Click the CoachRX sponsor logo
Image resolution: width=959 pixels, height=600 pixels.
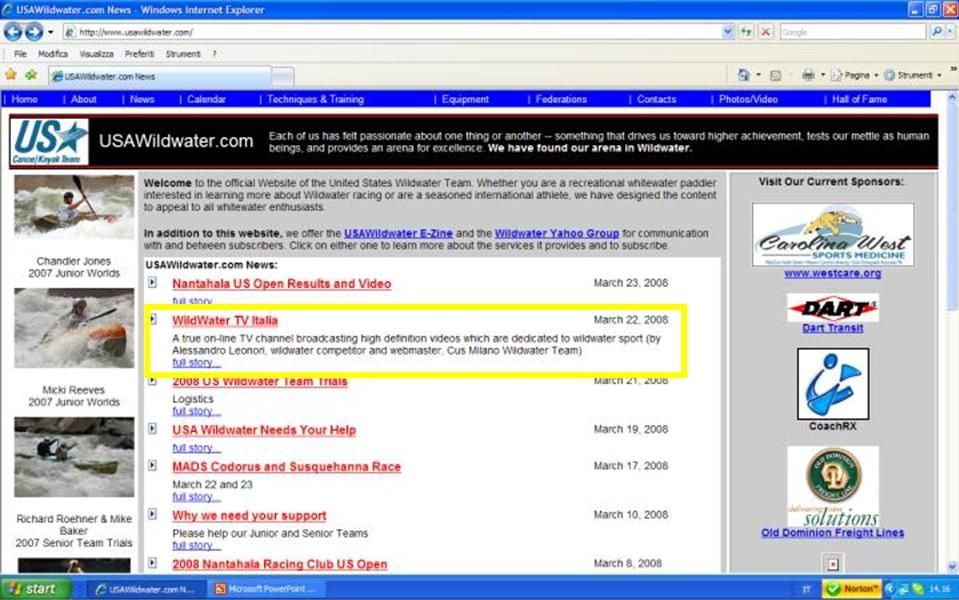click(x=832, y=384)
